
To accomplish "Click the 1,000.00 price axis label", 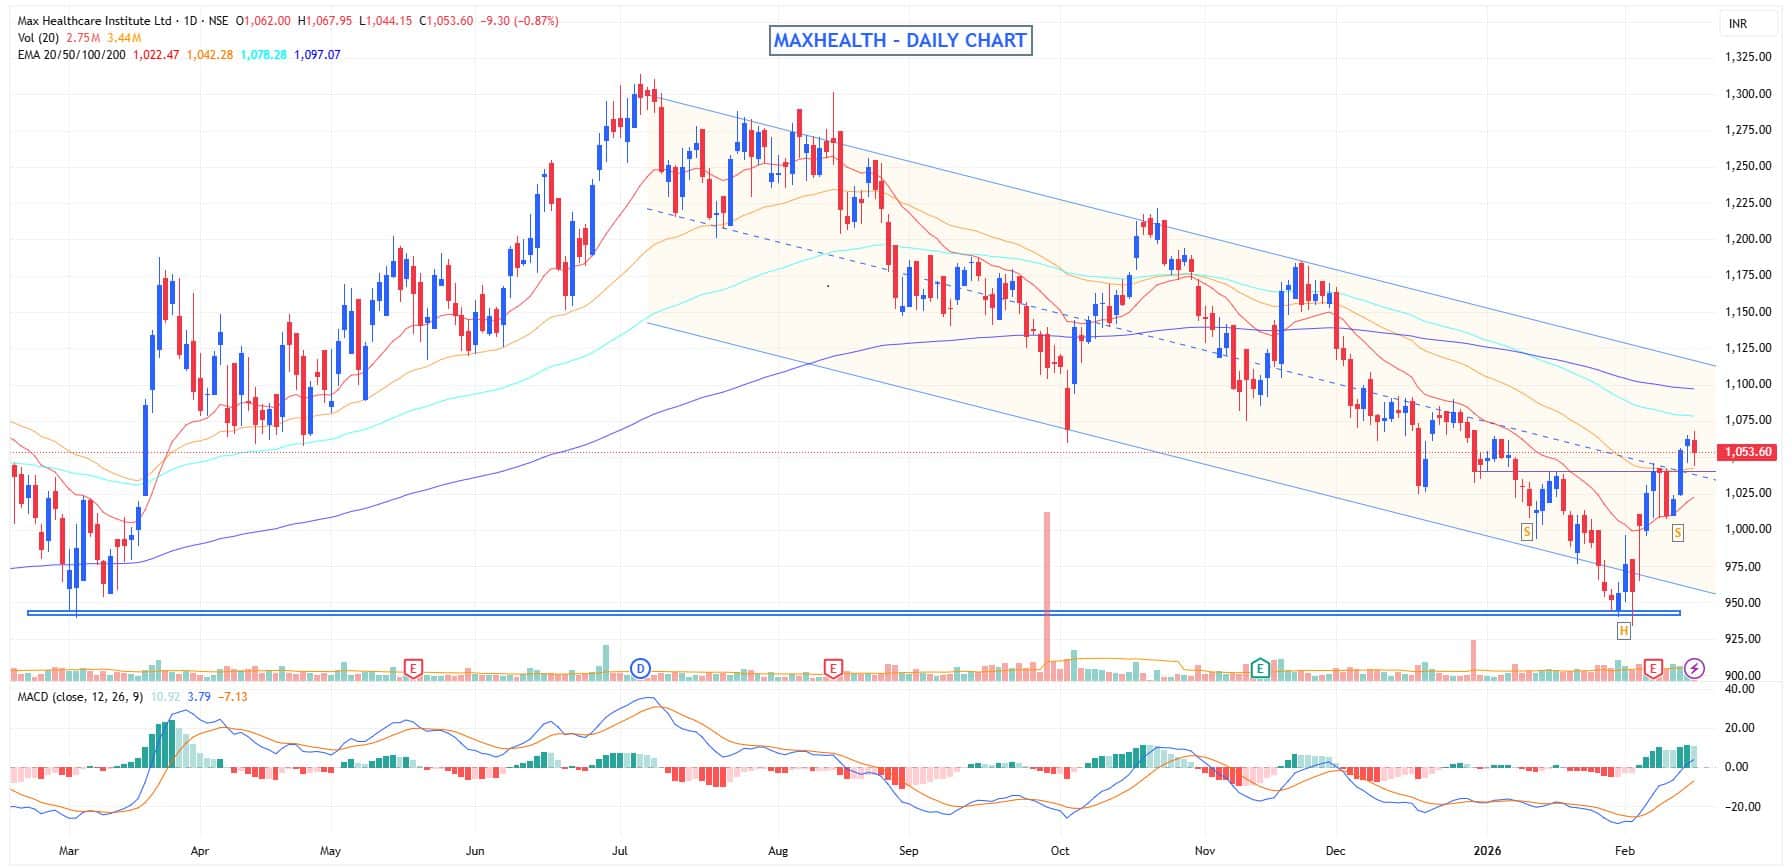I will [x=1748, y=529].
